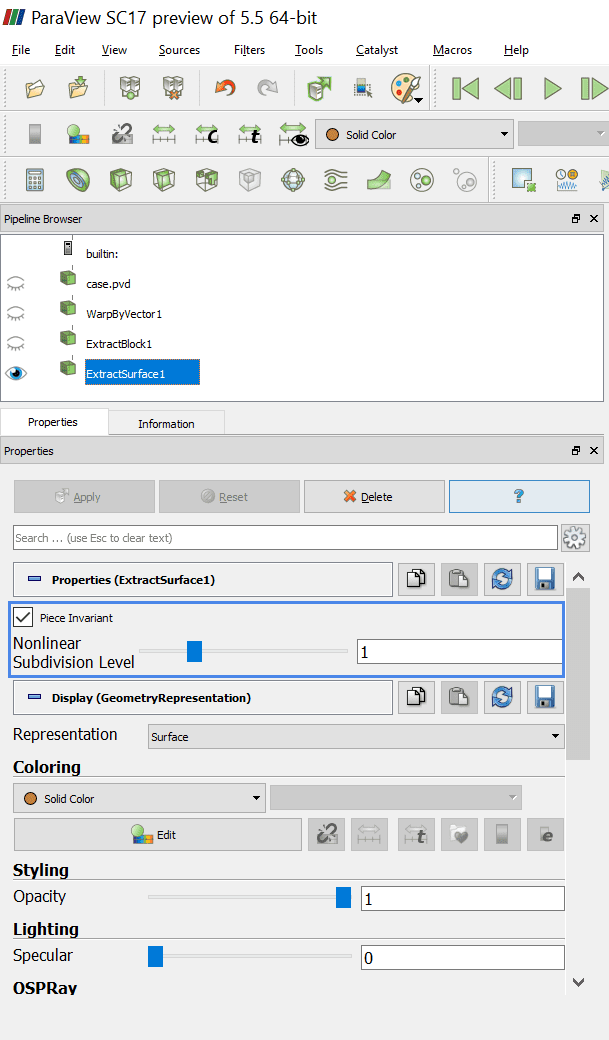Image resolution: width=609 pixels, height=1040 pixels.
Task: Switch to the Information tab
Action: tap(166, 424)
